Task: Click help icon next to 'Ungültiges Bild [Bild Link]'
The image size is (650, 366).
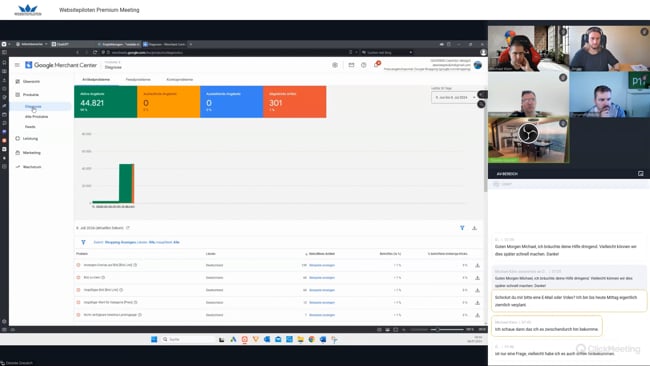Action: (121, 290)
